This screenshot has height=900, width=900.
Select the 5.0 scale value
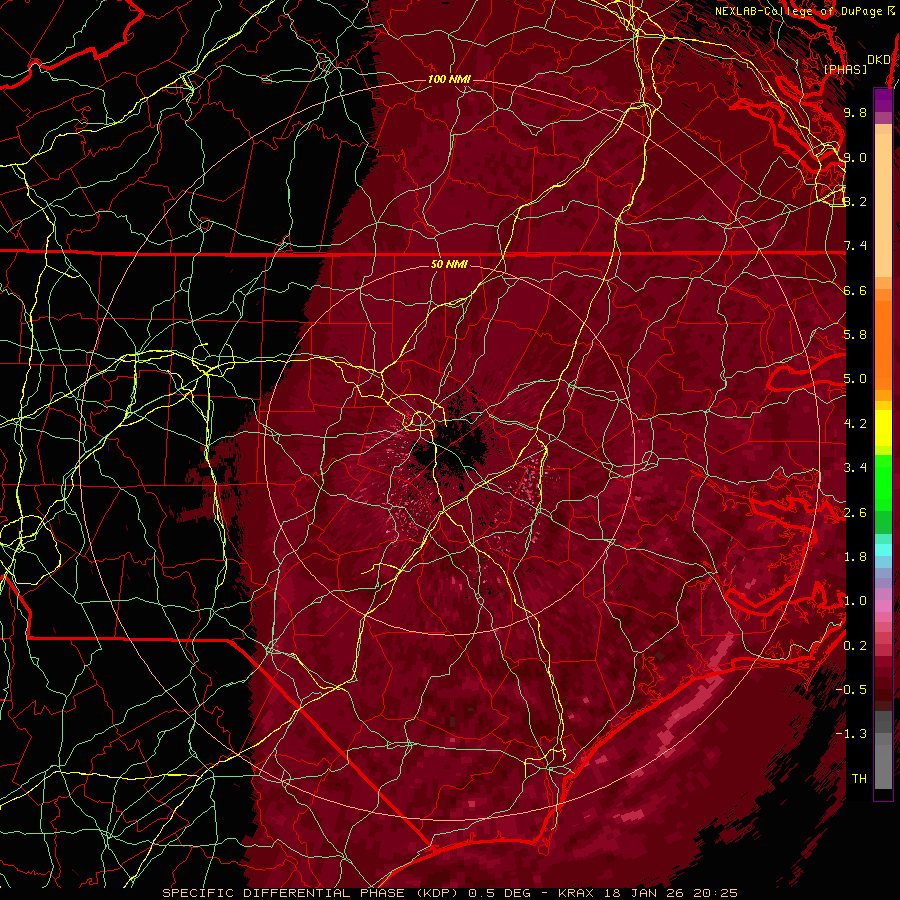pos(855,379)
